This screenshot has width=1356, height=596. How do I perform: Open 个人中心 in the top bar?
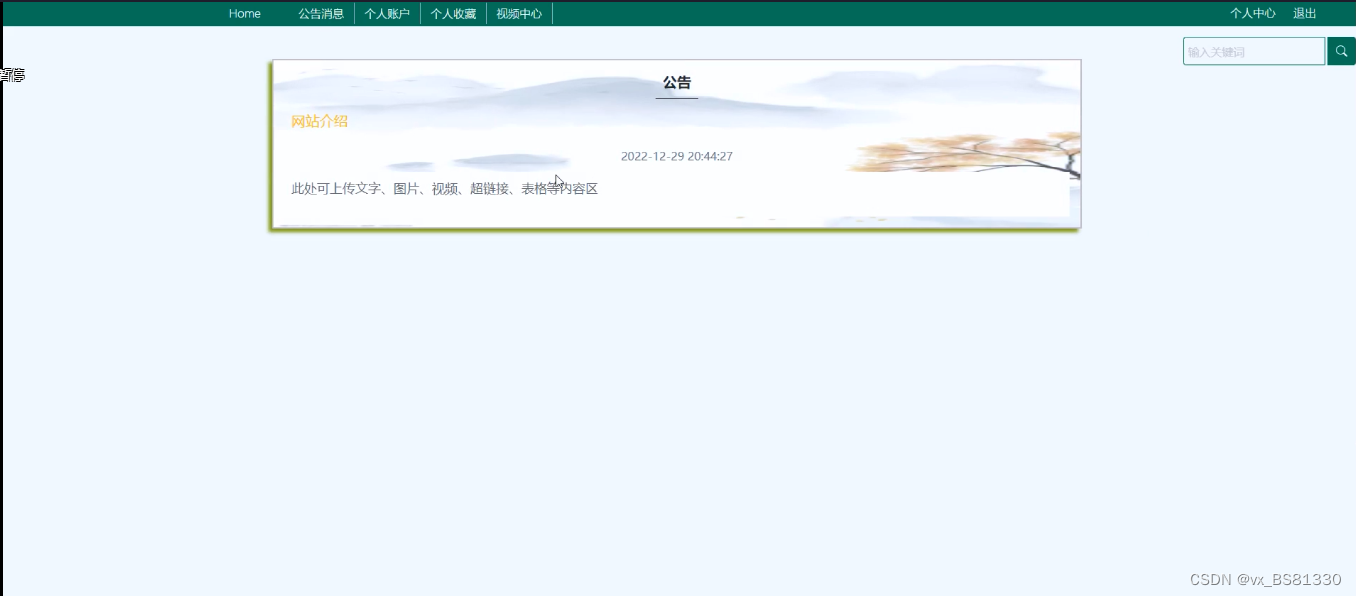pyautogui.click(x=1253, y=13)
